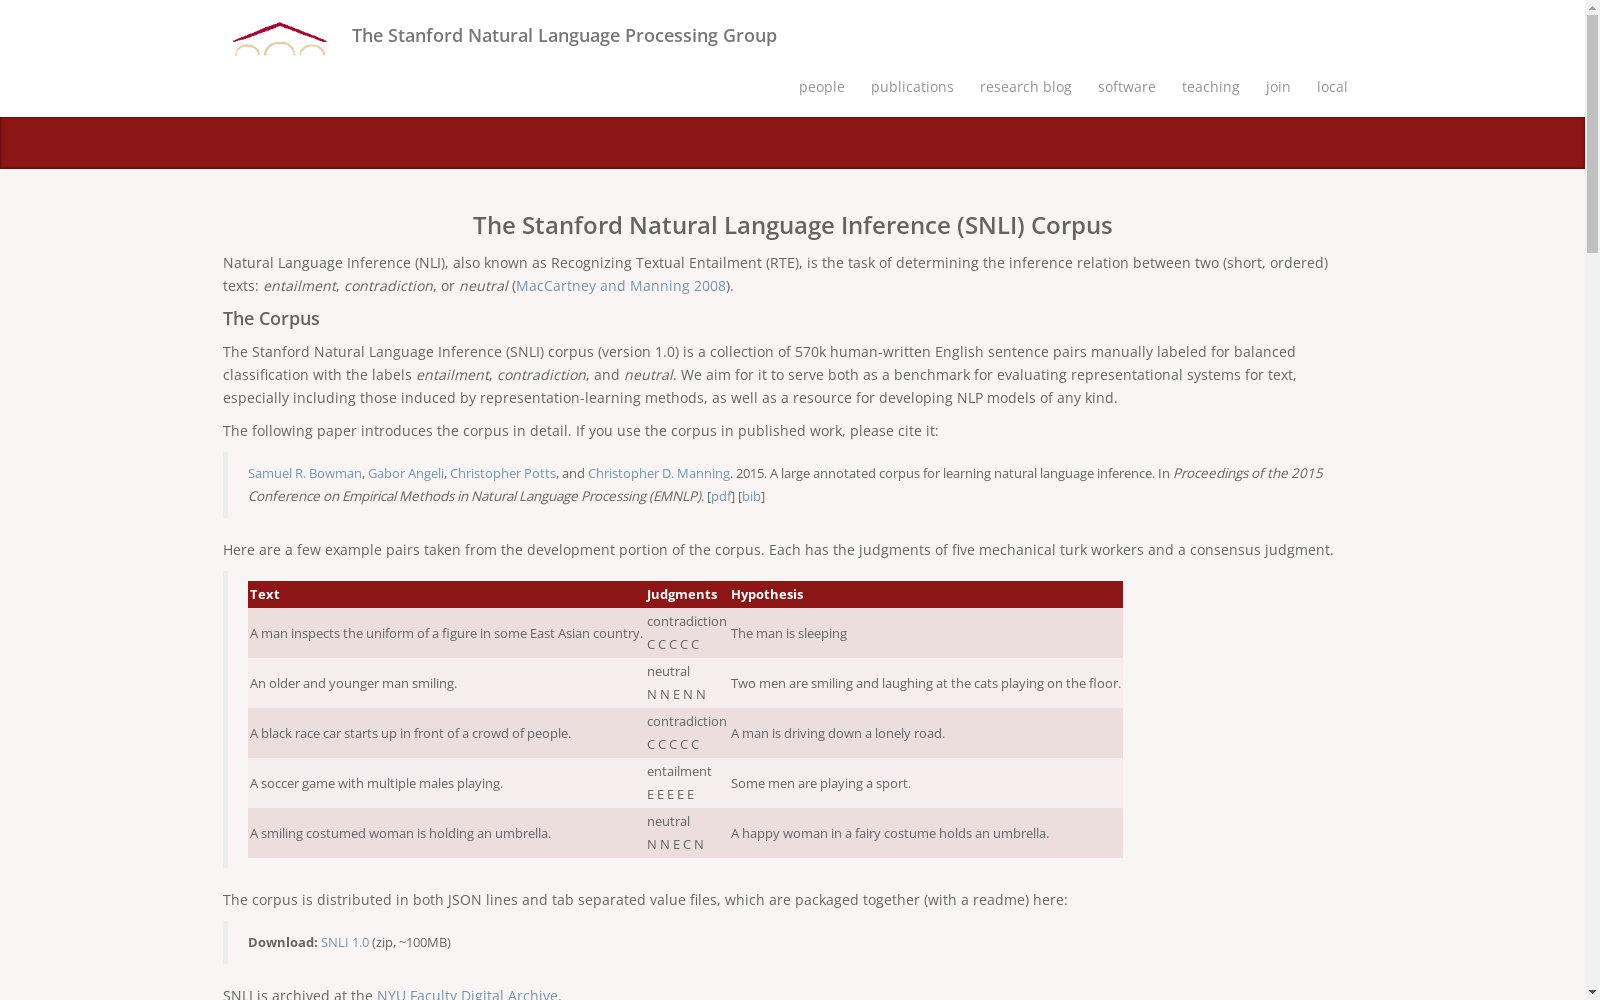1600x1000 pixels.
Task: Open the bib citation link
Action: tap(751, 496)
